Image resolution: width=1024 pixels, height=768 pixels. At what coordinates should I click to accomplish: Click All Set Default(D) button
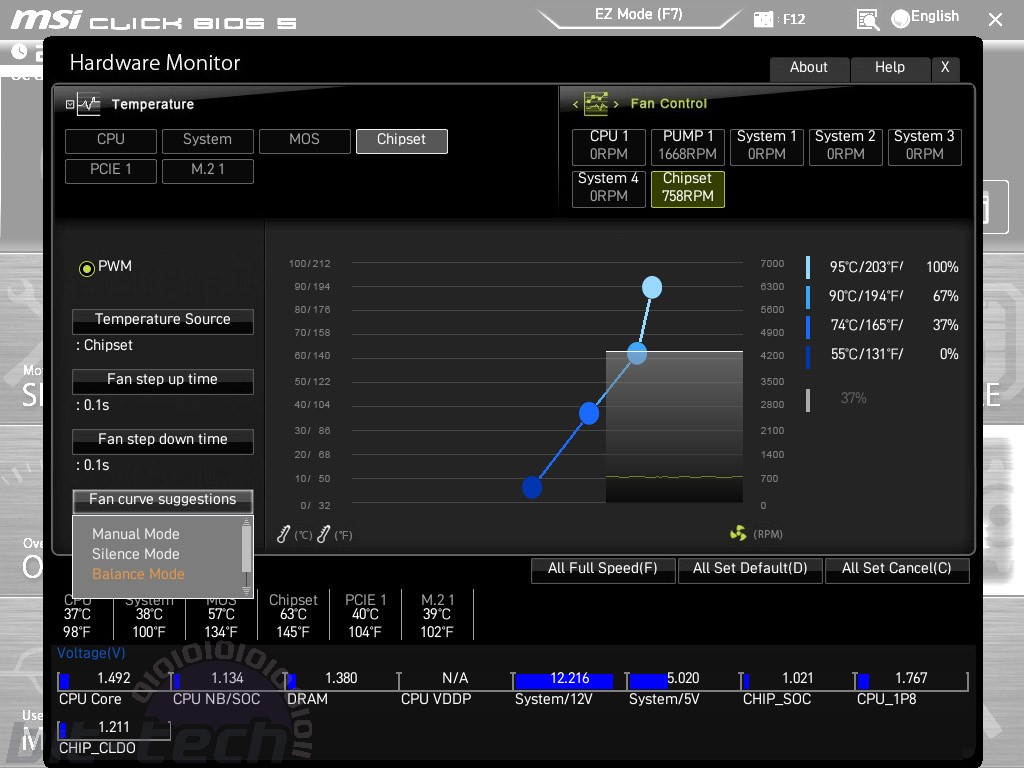pyautogui.click(x=750, y=569)
